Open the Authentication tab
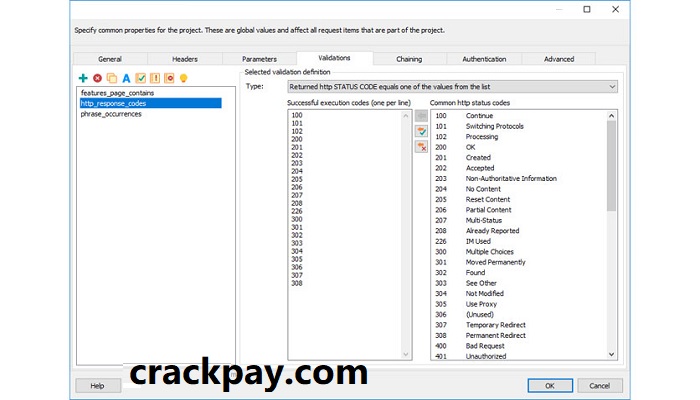The width and height of the screenshot is (700, 400). click(484, 59)
